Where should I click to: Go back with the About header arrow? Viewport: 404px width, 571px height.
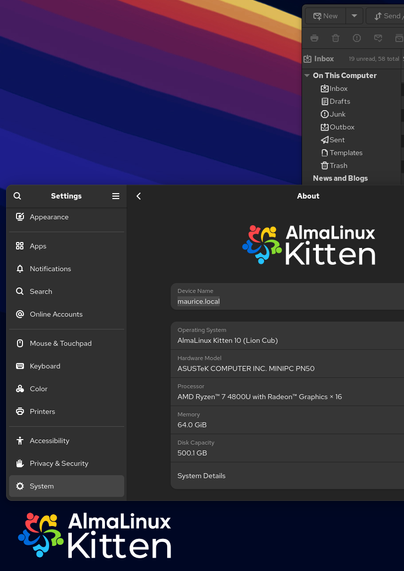(x=138, y=196)
